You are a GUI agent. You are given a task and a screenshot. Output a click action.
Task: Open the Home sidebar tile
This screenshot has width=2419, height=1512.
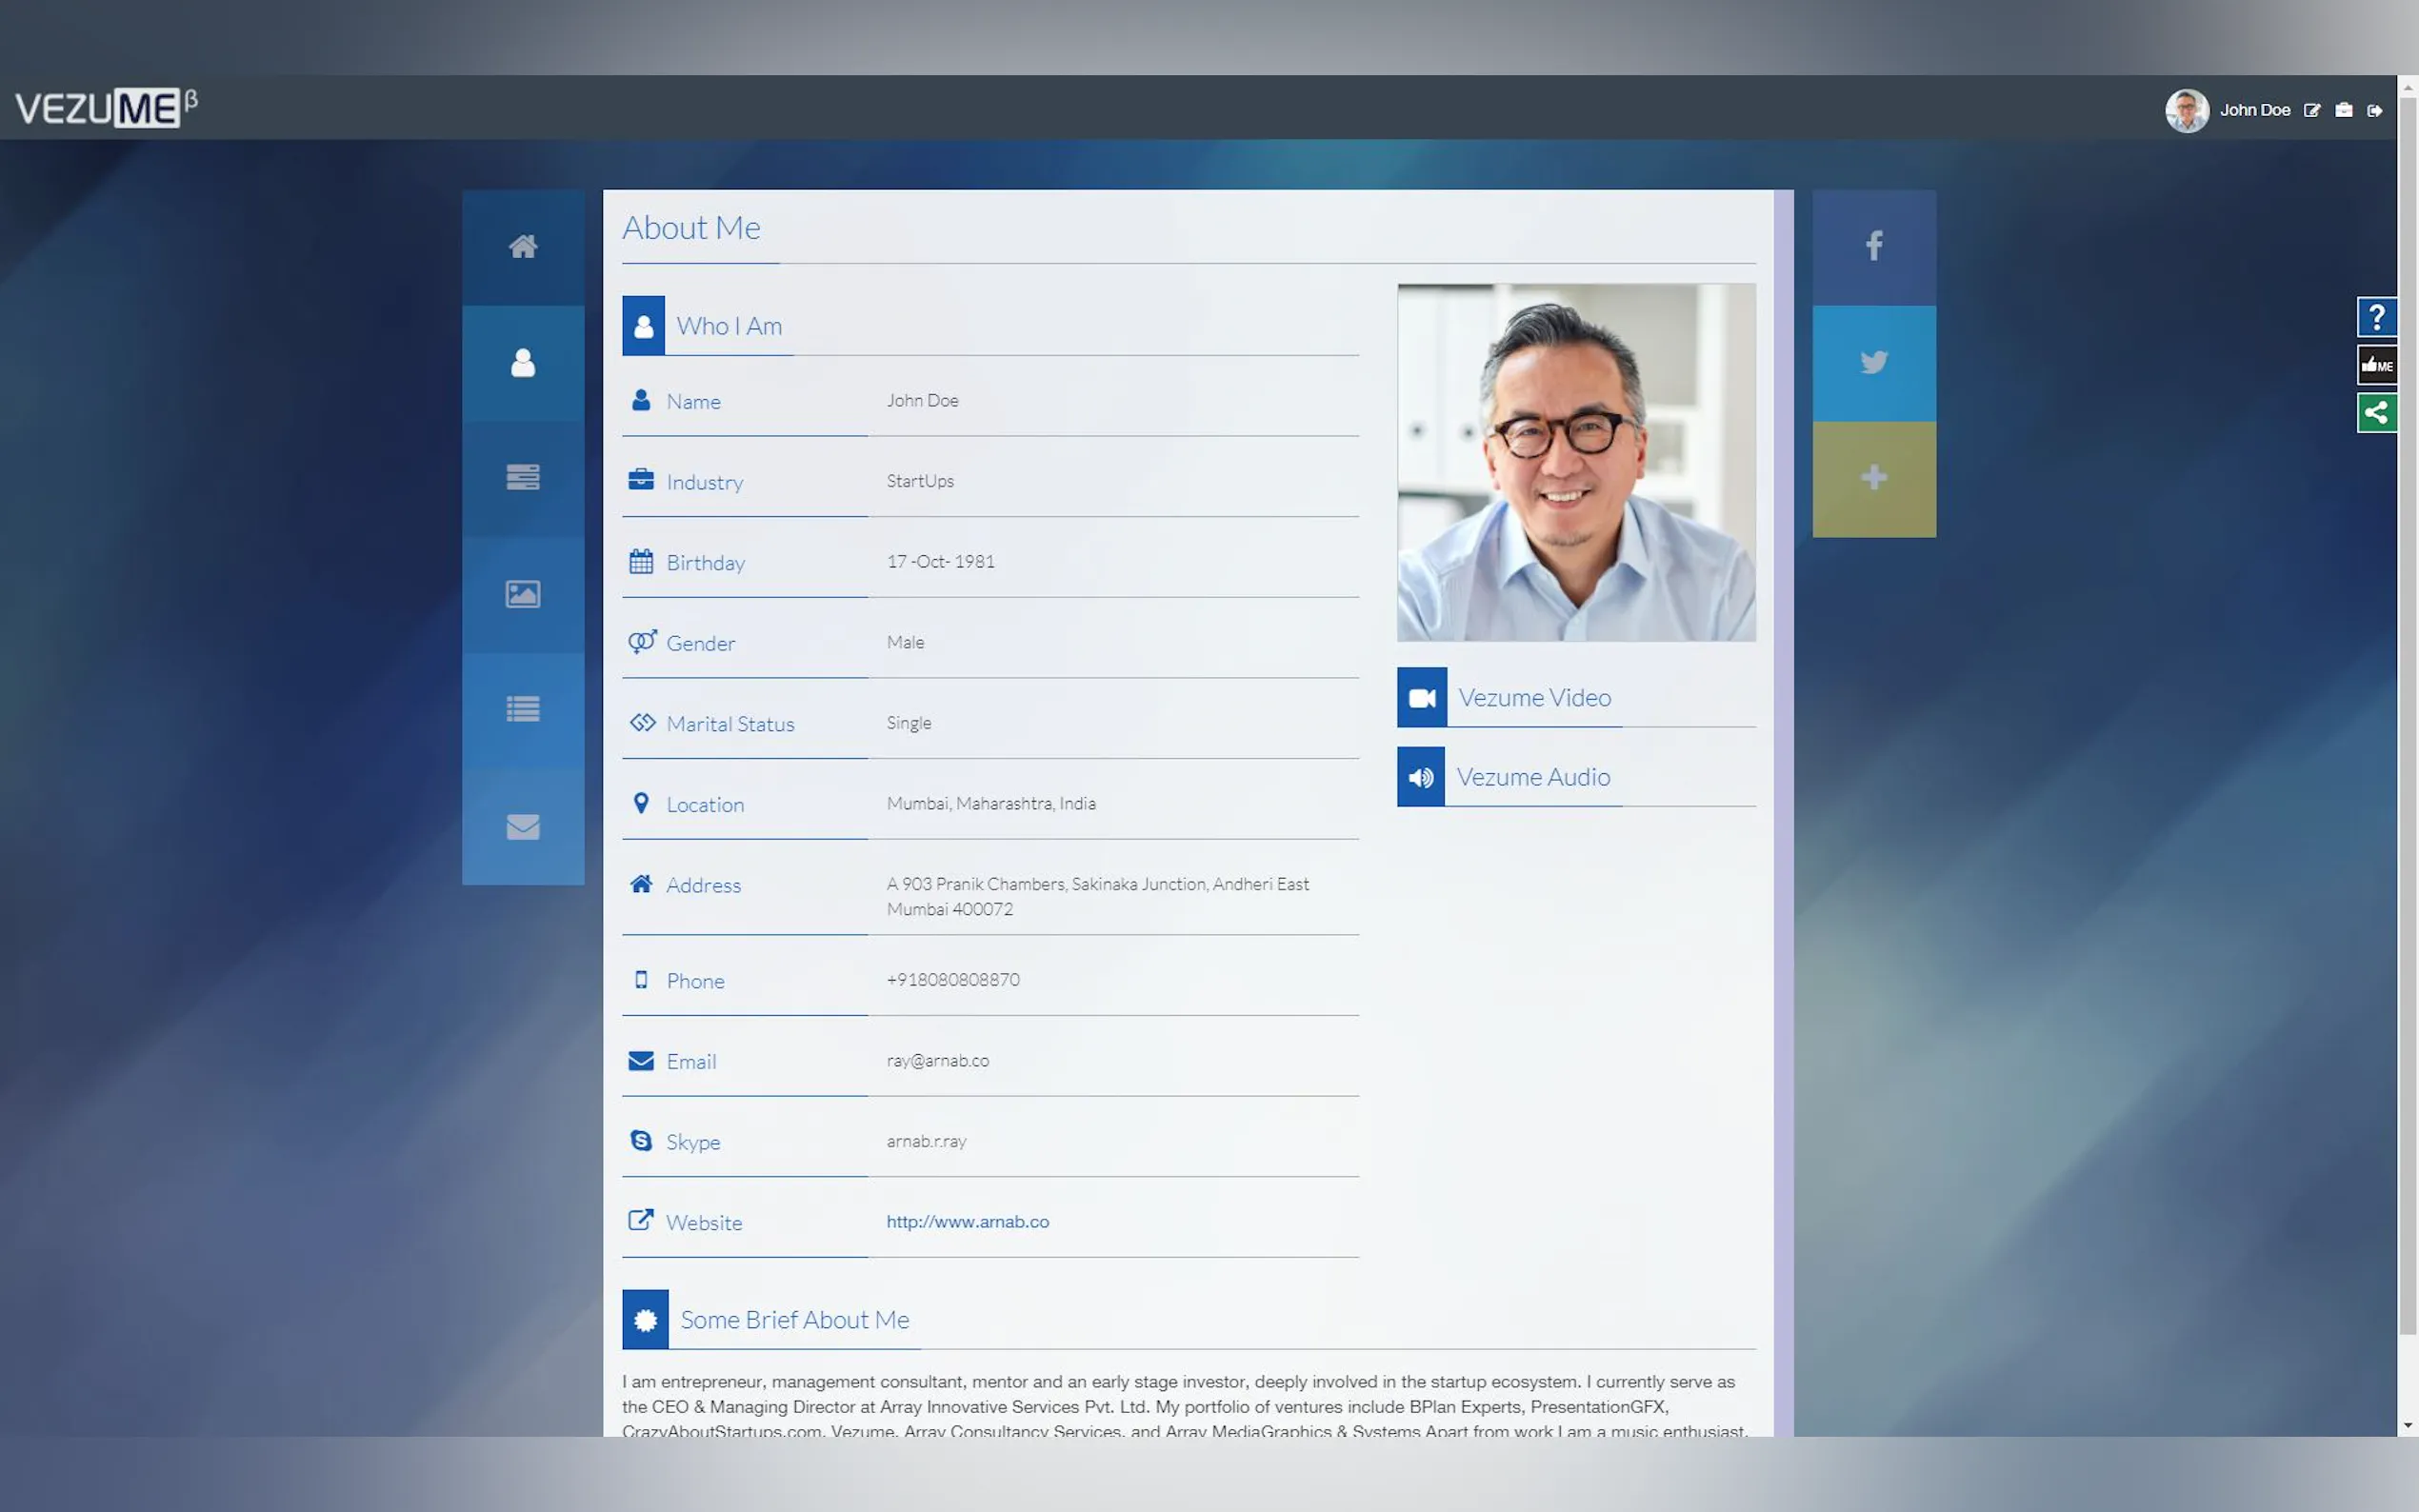pos(523,247)
